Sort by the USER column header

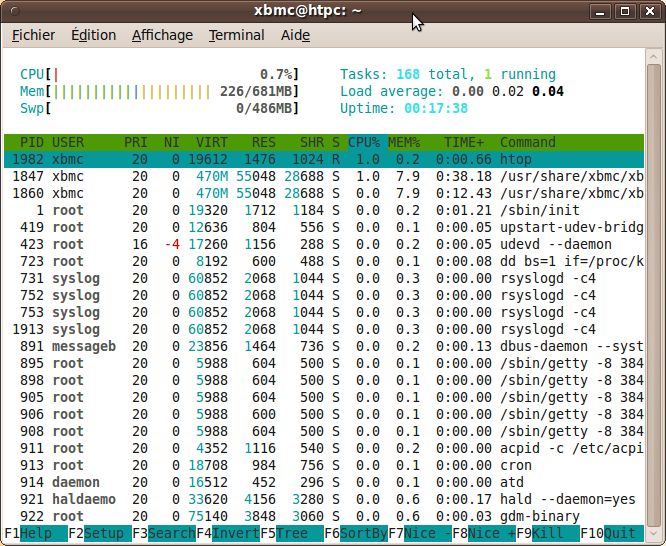coord(68,142)
